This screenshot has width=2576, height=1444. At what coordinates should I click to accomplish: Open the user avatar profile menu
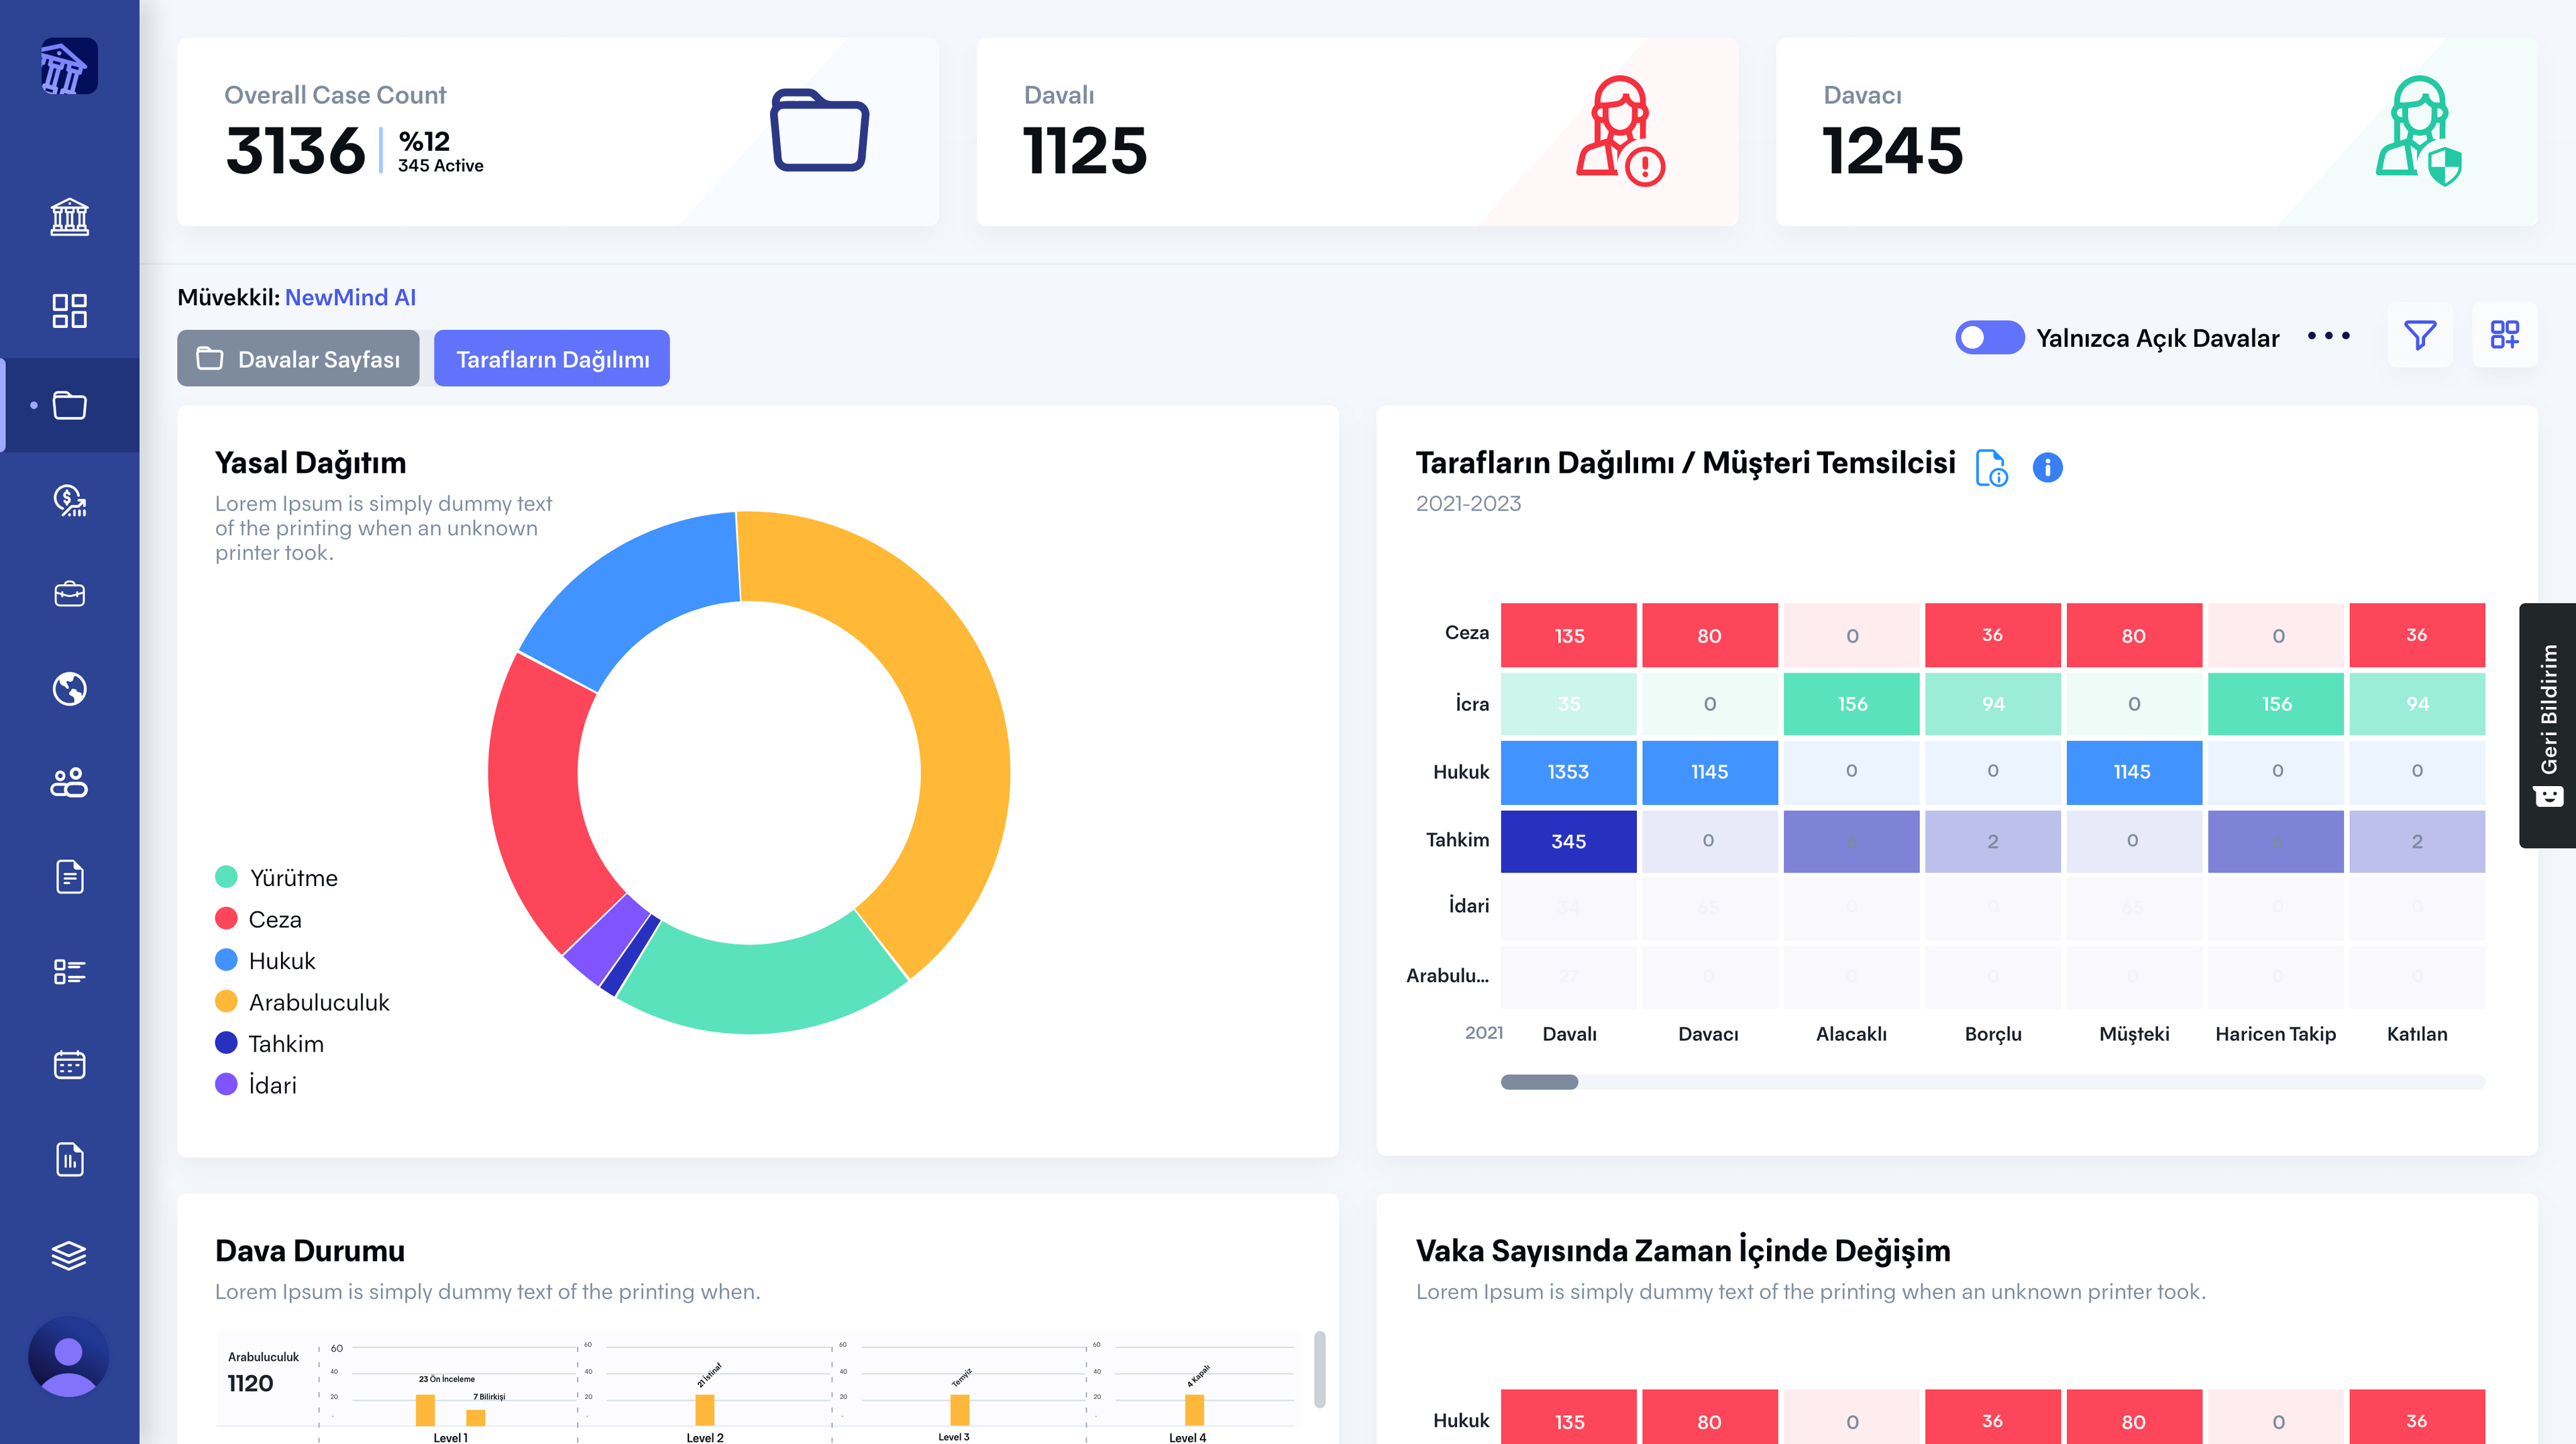pos(68,1356)
